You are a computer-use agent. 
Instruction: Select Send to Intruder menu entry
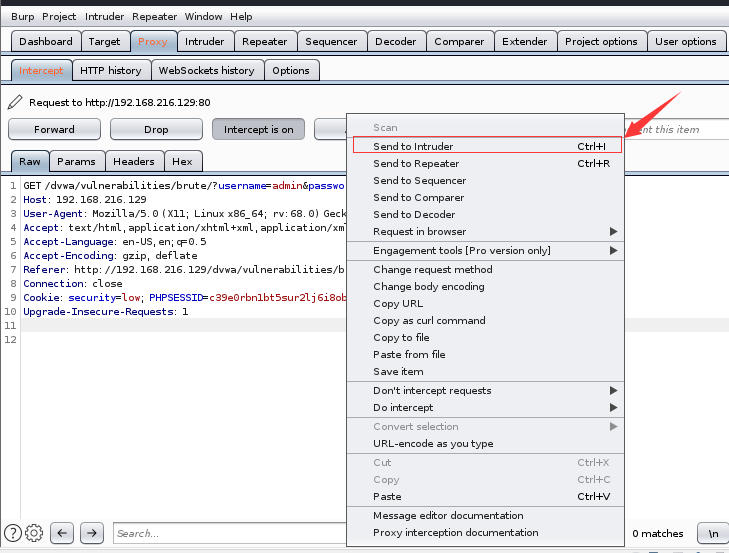(487, 146)
